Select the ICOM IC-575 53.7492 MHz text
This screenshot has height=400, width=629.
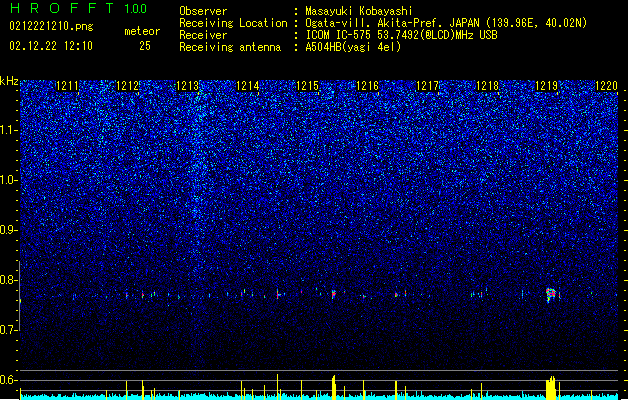401,35
